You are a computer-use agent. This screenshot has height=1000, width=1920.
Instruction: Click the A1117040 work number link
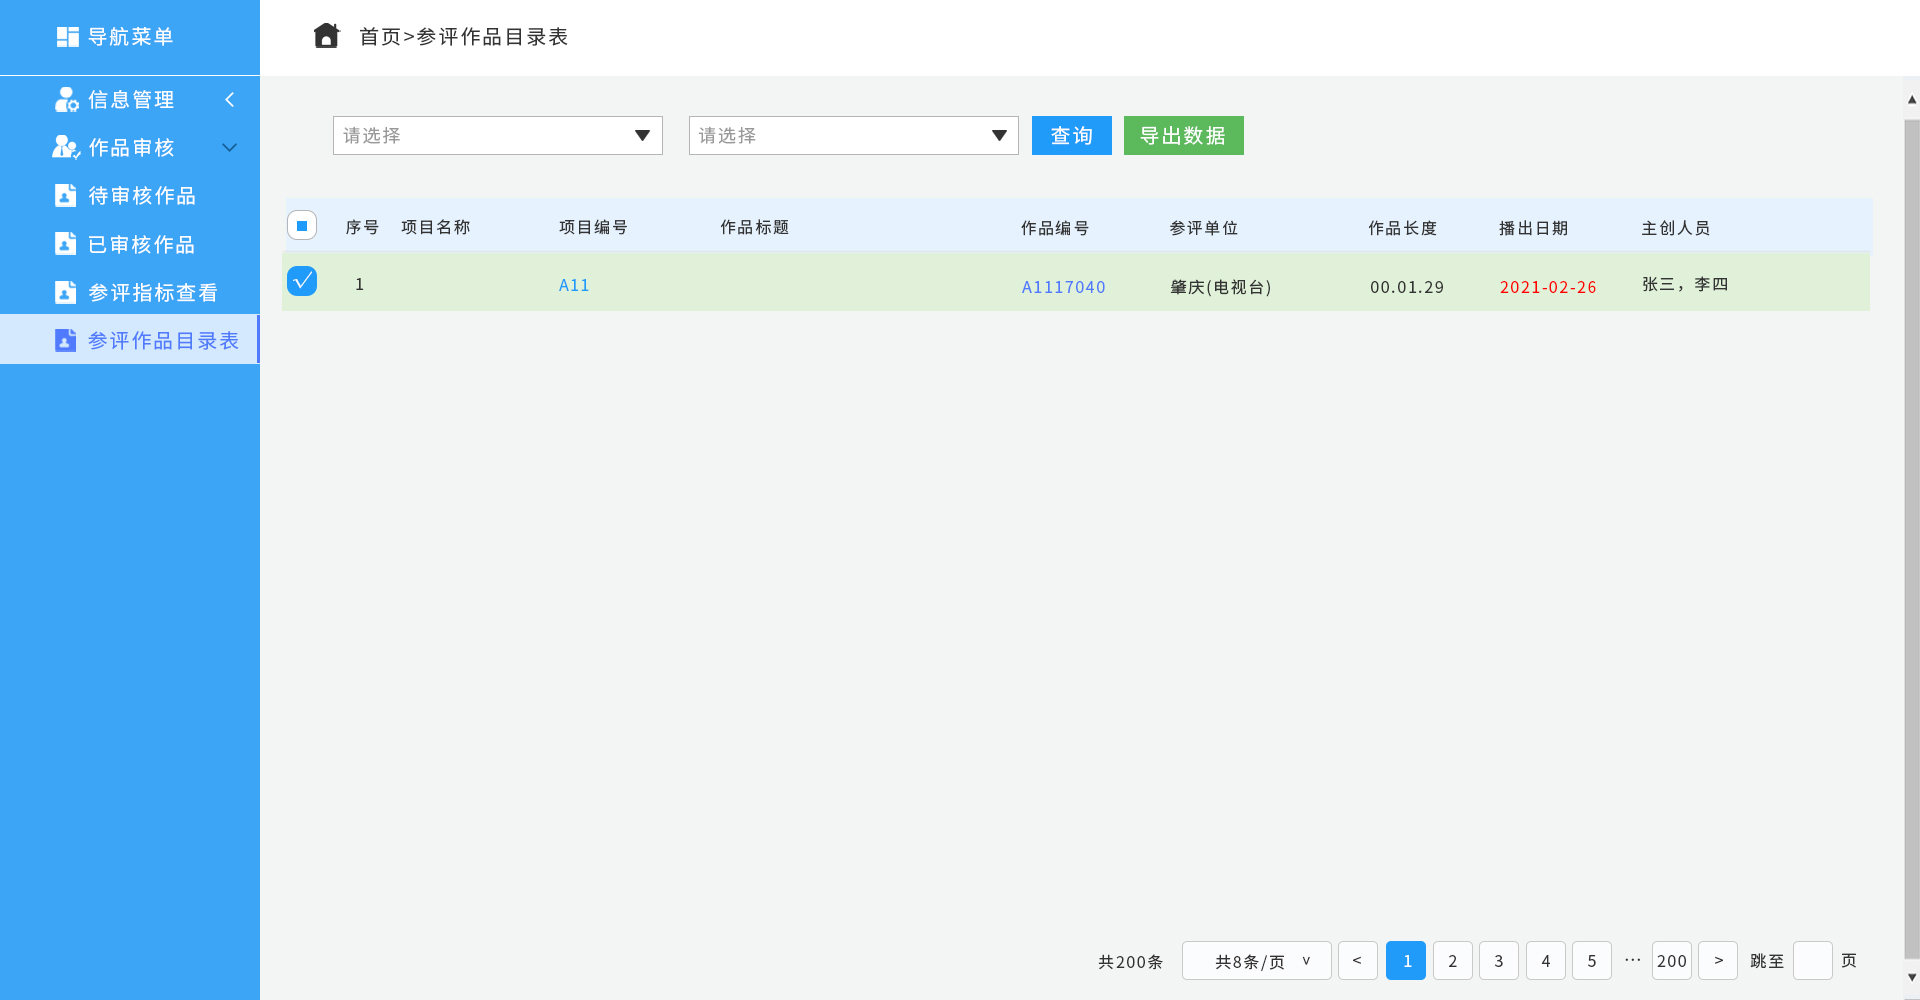pos(1063,287)
